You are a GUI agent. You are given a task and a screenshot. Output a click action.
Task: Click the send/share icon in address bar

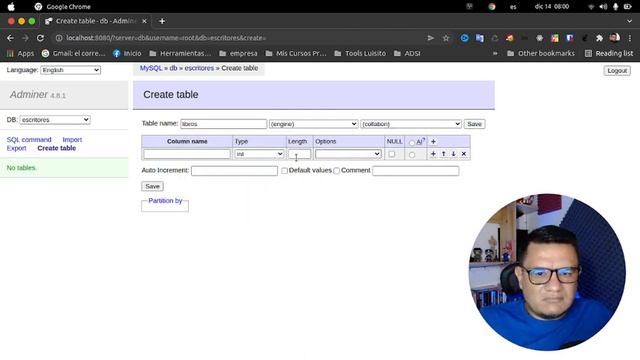tap(430, 38)
